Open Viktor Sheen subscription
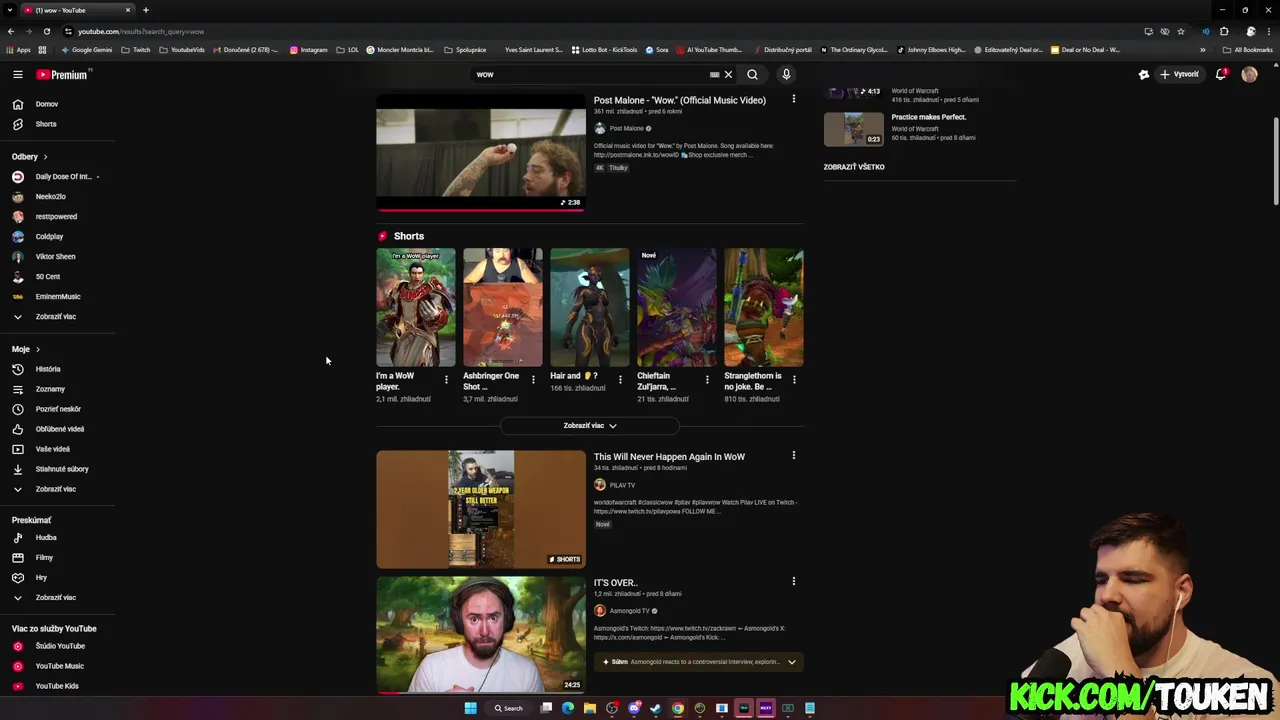 [x=56, y=257]
